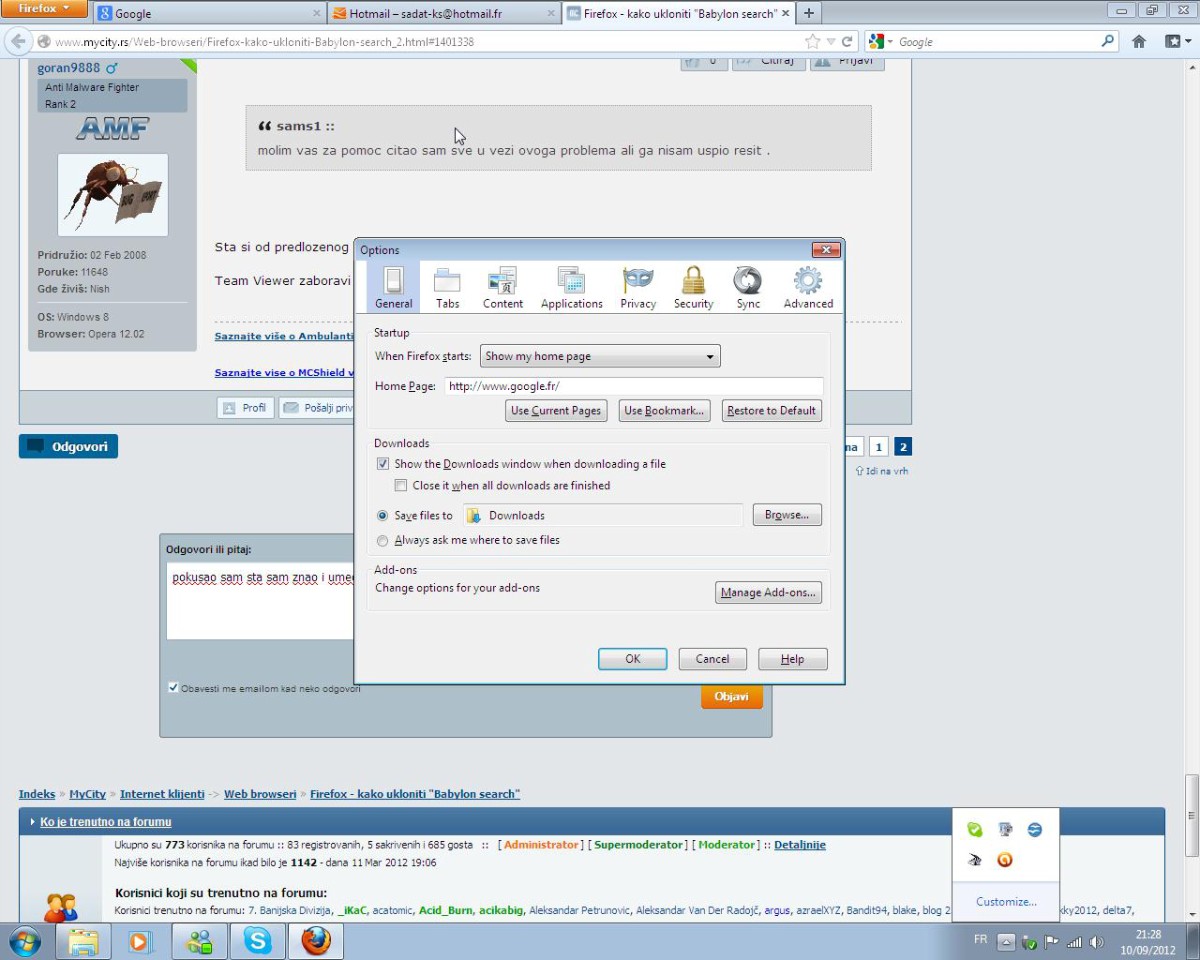Switch to the Google tab
The height and width of the screenshot is (960, 1200).
click(210, 14)
